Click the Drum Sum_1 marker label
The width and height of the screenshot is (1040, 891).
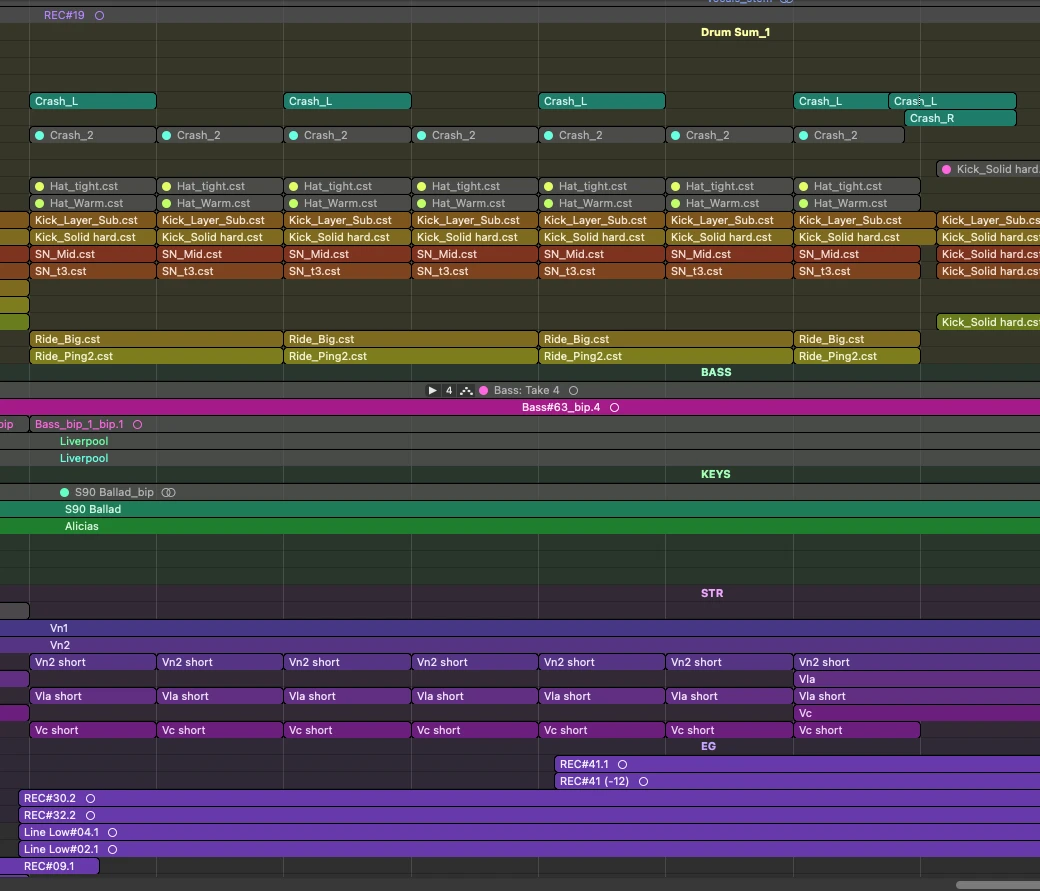point(735,32)
